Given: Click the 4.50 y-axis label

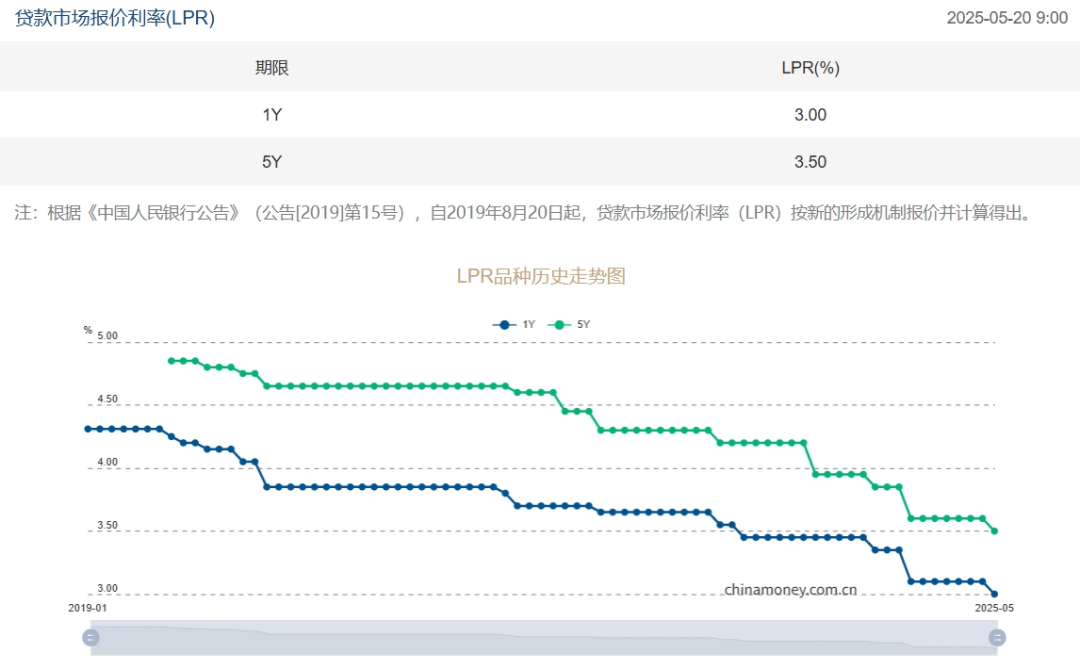Looking at the screenshot, I should point(107,399).
